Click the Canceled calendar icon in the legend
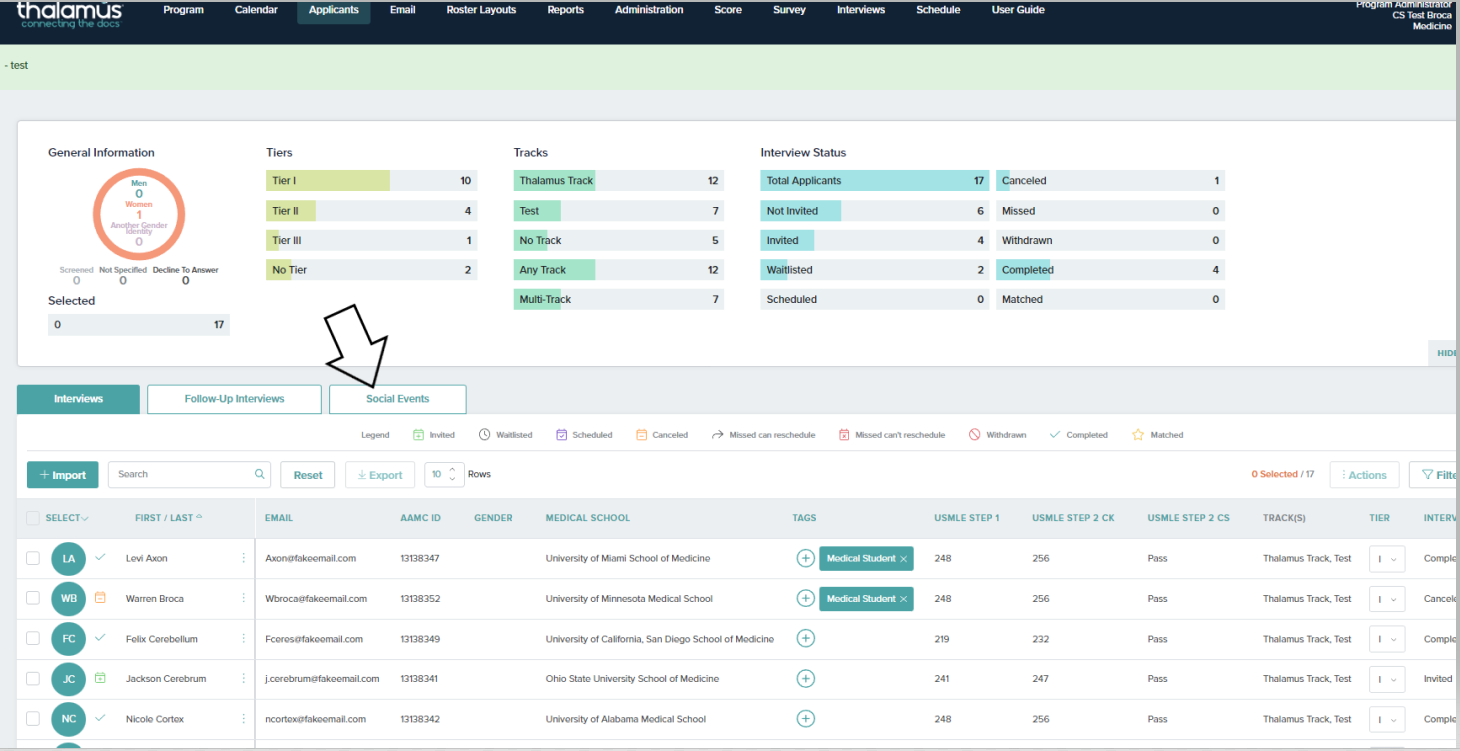 click(642, 435)
